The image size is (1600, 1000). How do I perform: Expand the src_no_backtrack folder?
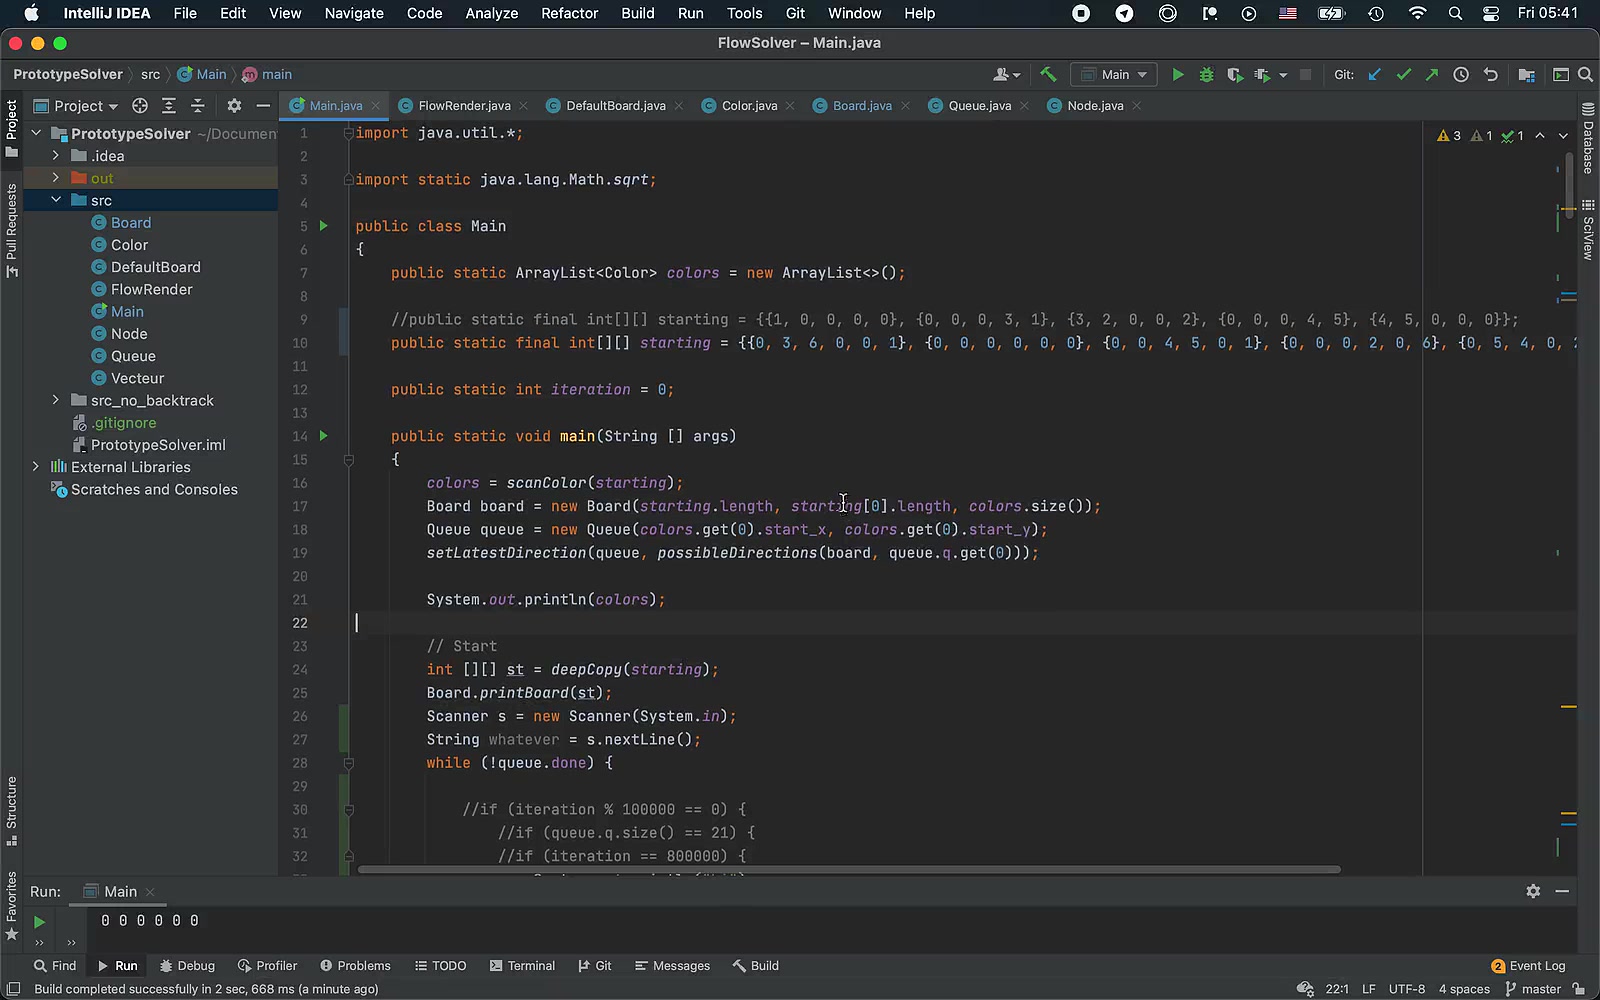click(x=56, y=400)
